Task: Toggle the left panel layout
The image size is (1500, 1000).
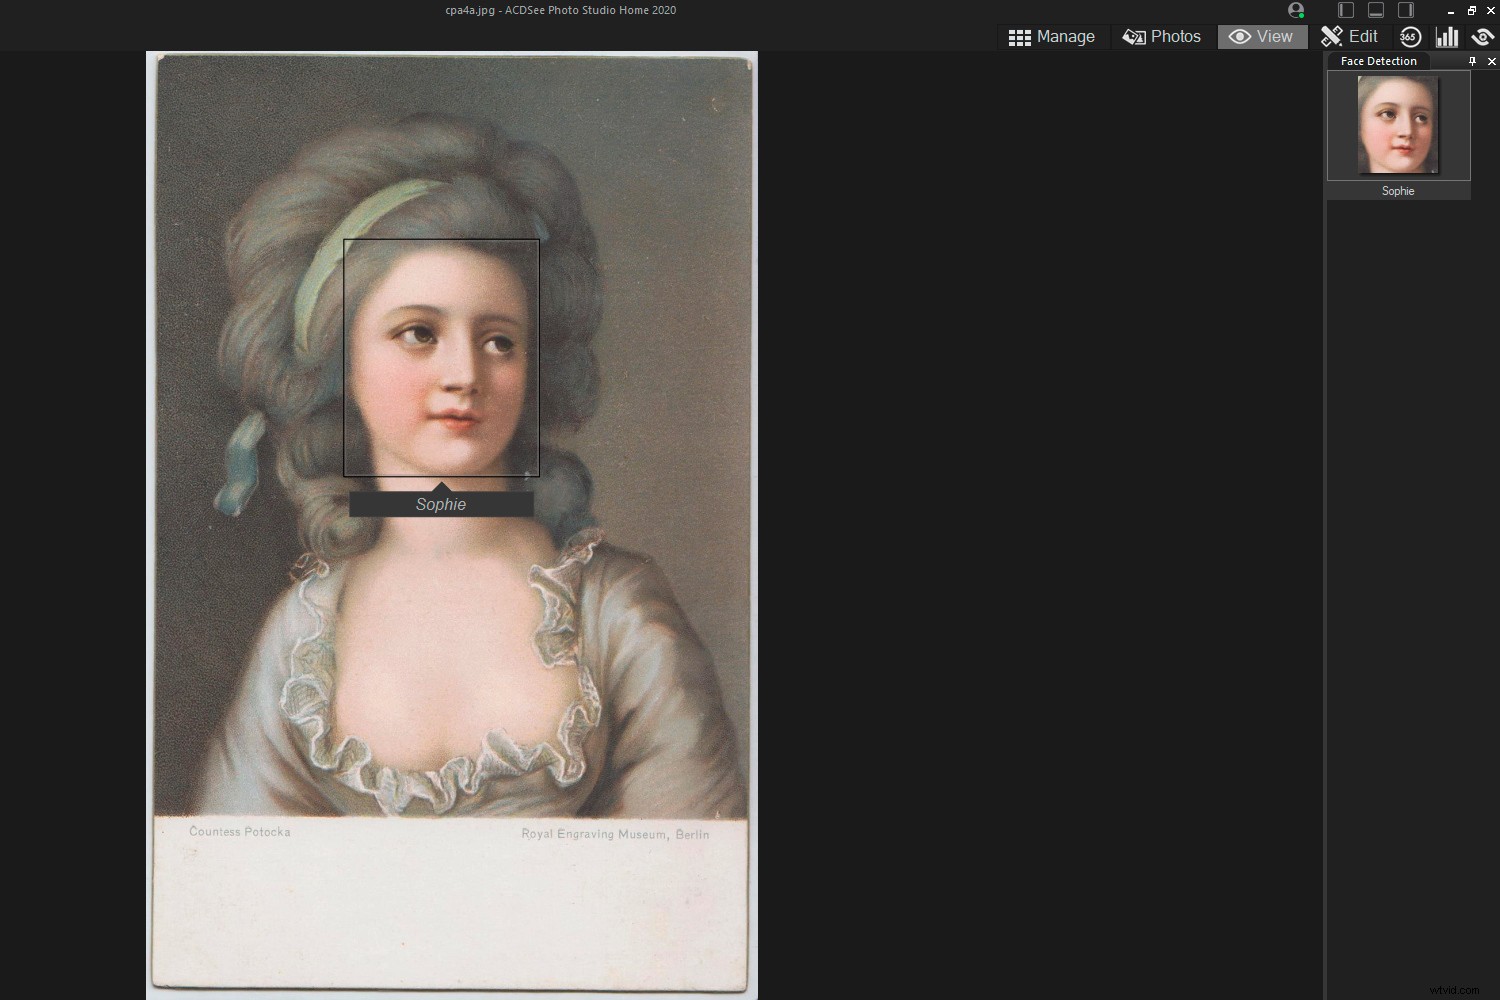Action: pos(1346,10)
